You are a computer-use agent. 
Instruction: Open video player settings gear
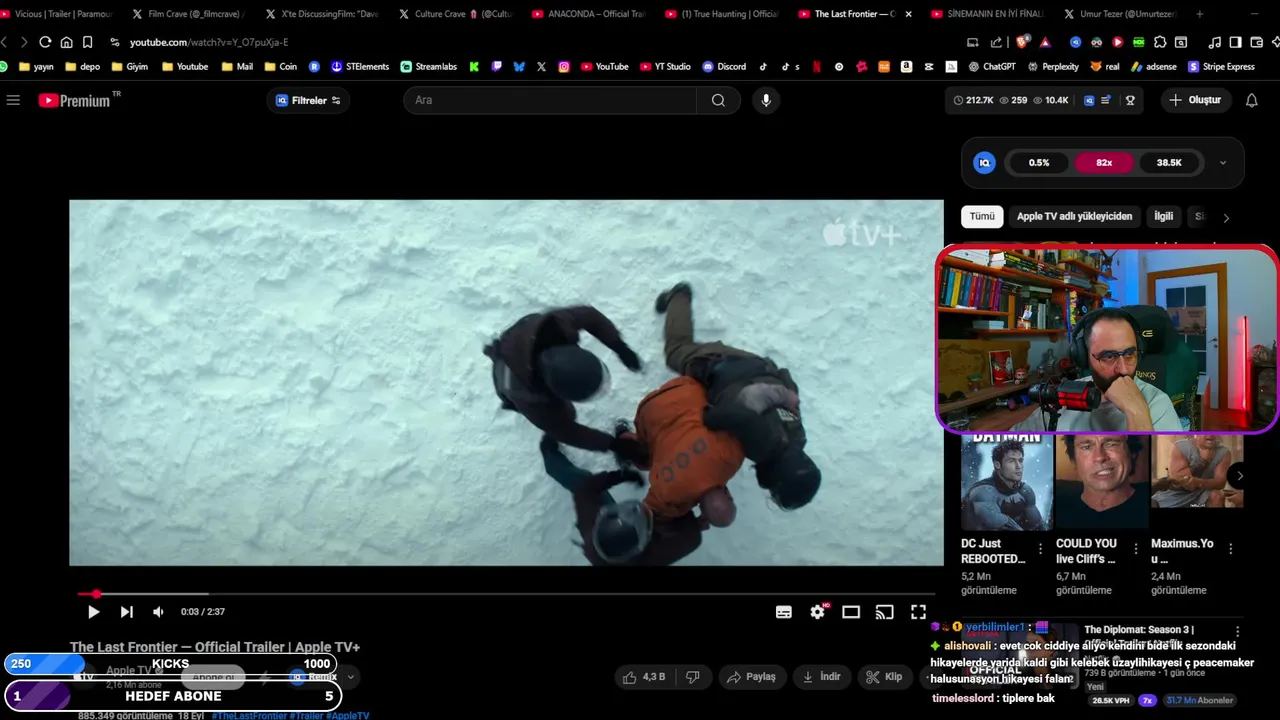click(818, 612)
